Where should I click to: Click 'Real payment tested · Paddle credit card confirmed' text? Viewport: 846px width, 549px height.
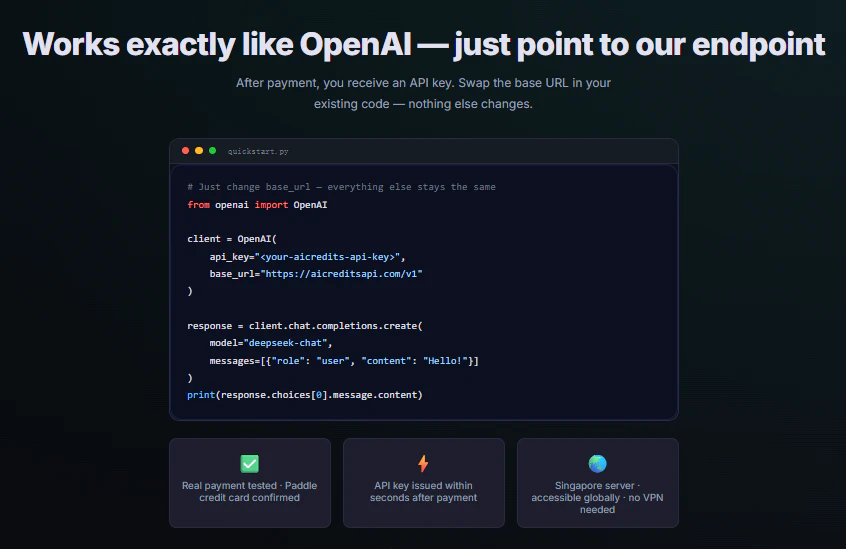coord(249,491)
